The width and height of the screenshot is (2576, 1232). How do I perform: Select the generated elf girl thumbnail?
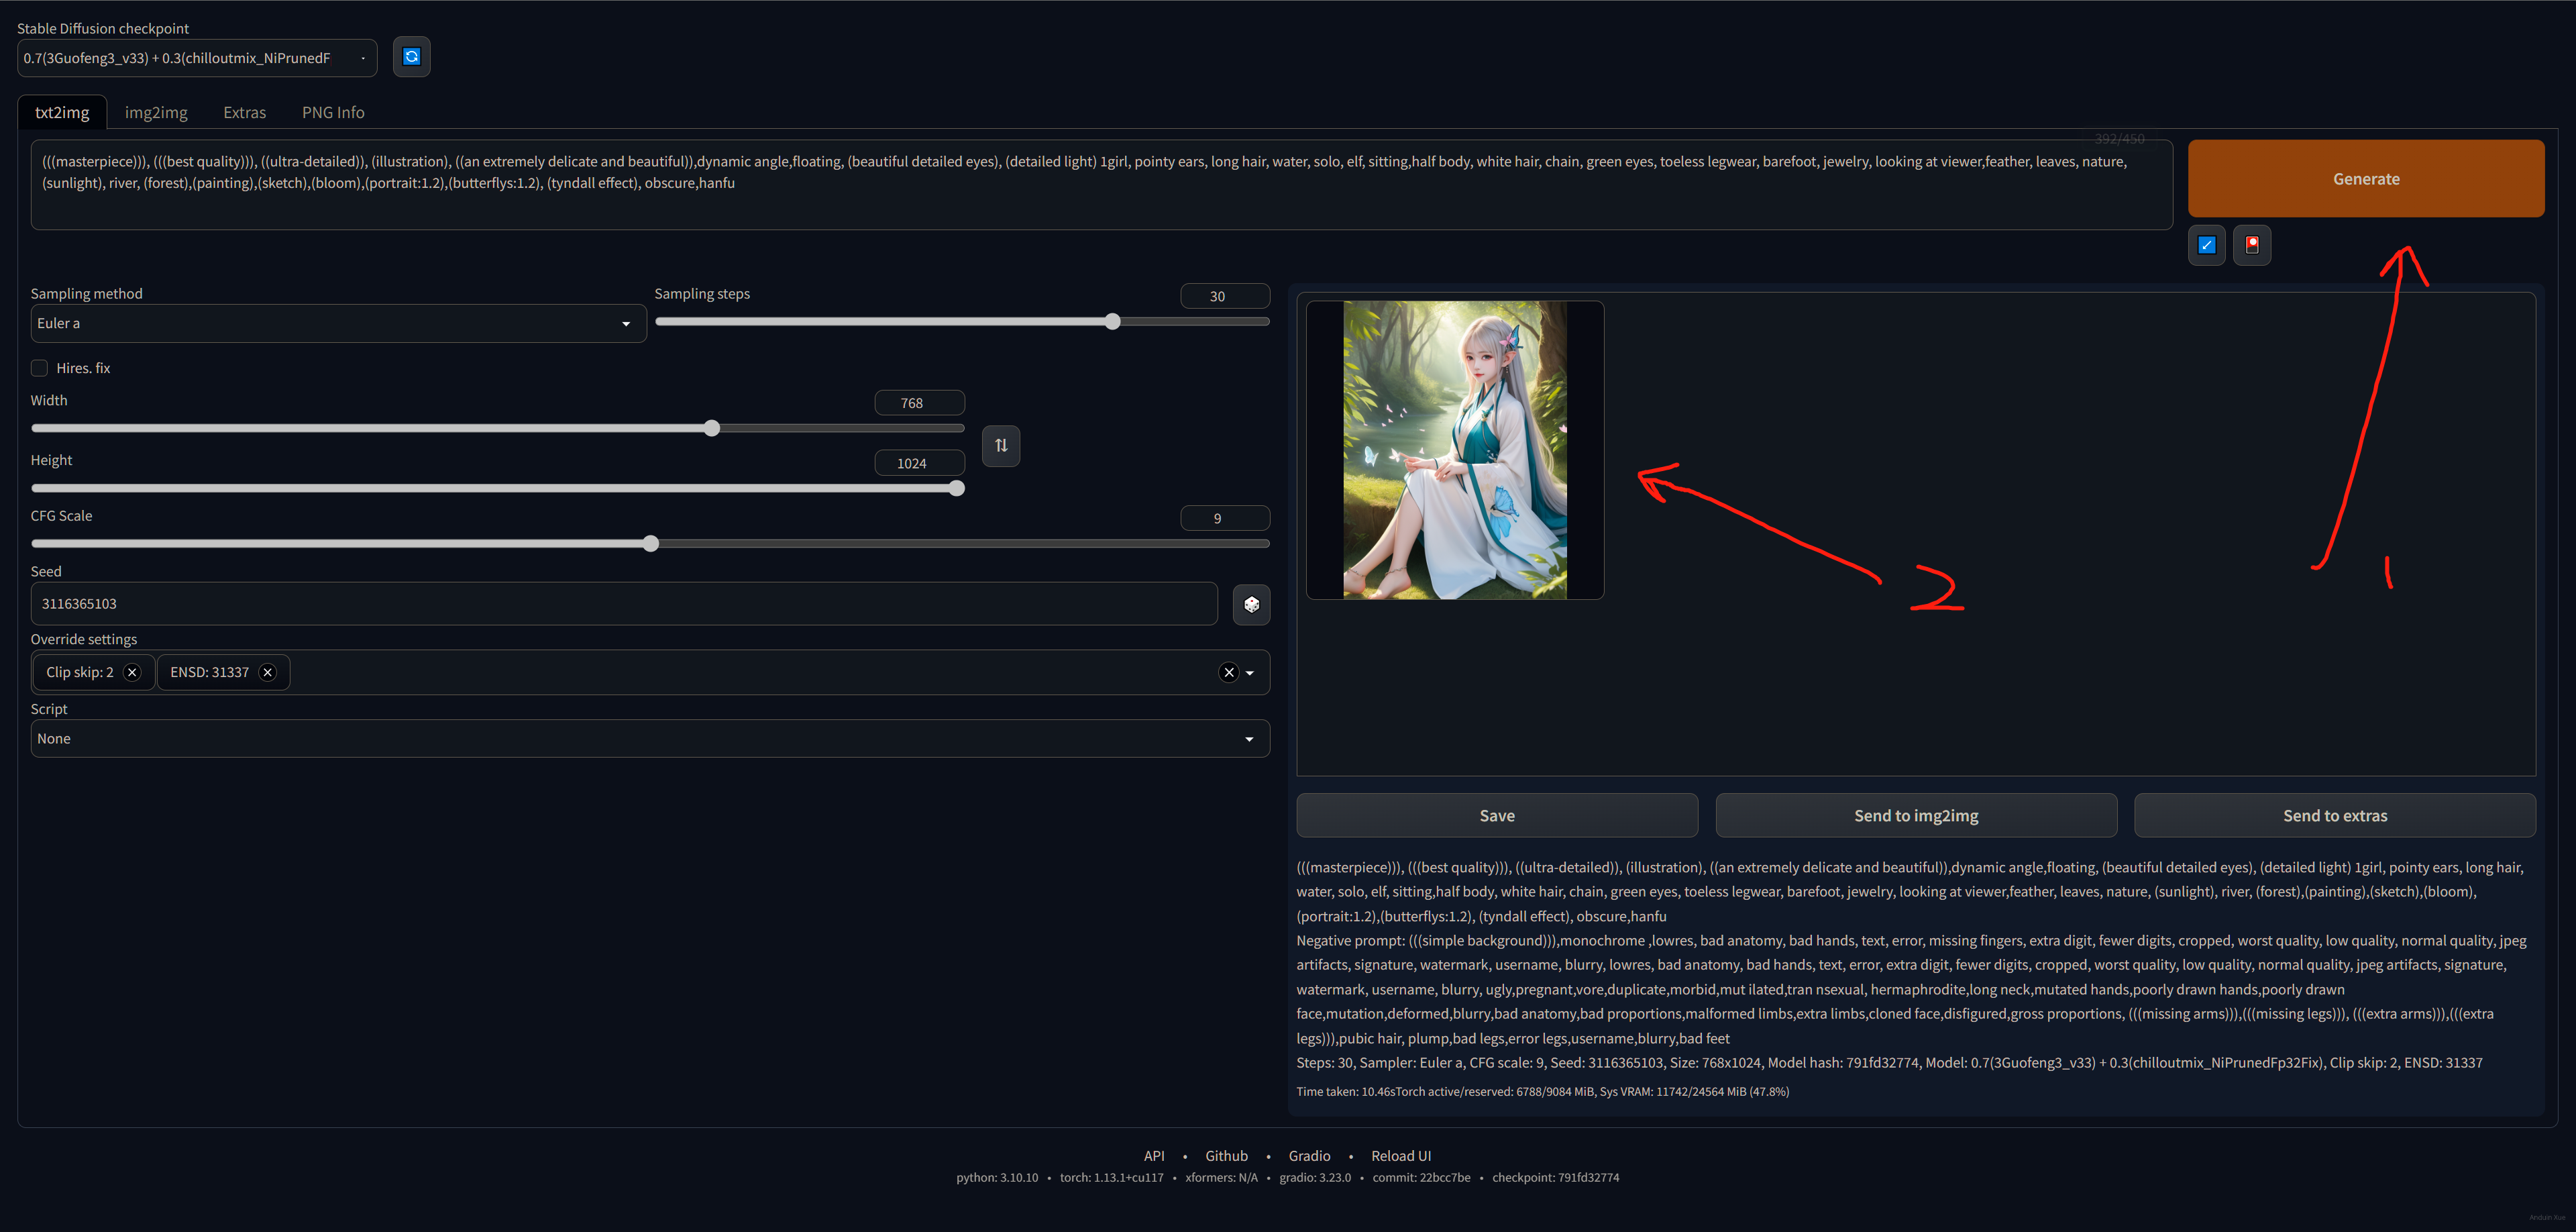pyautogui.click(x=1454, y=450)
